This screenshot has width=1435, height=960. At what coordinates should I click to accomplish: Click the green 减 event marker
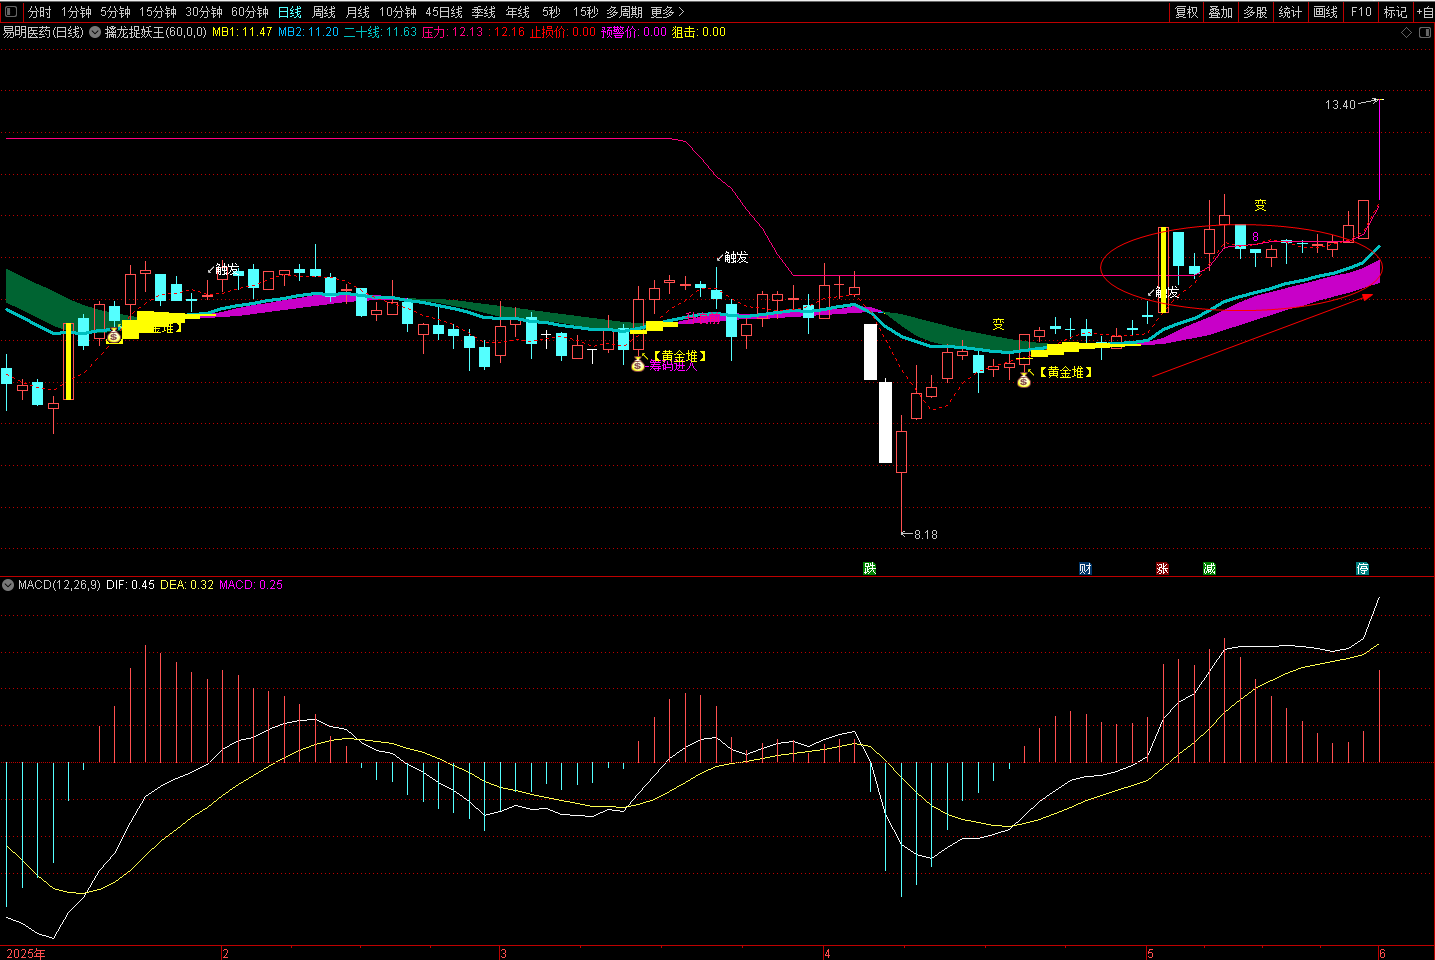(1209, 568)
